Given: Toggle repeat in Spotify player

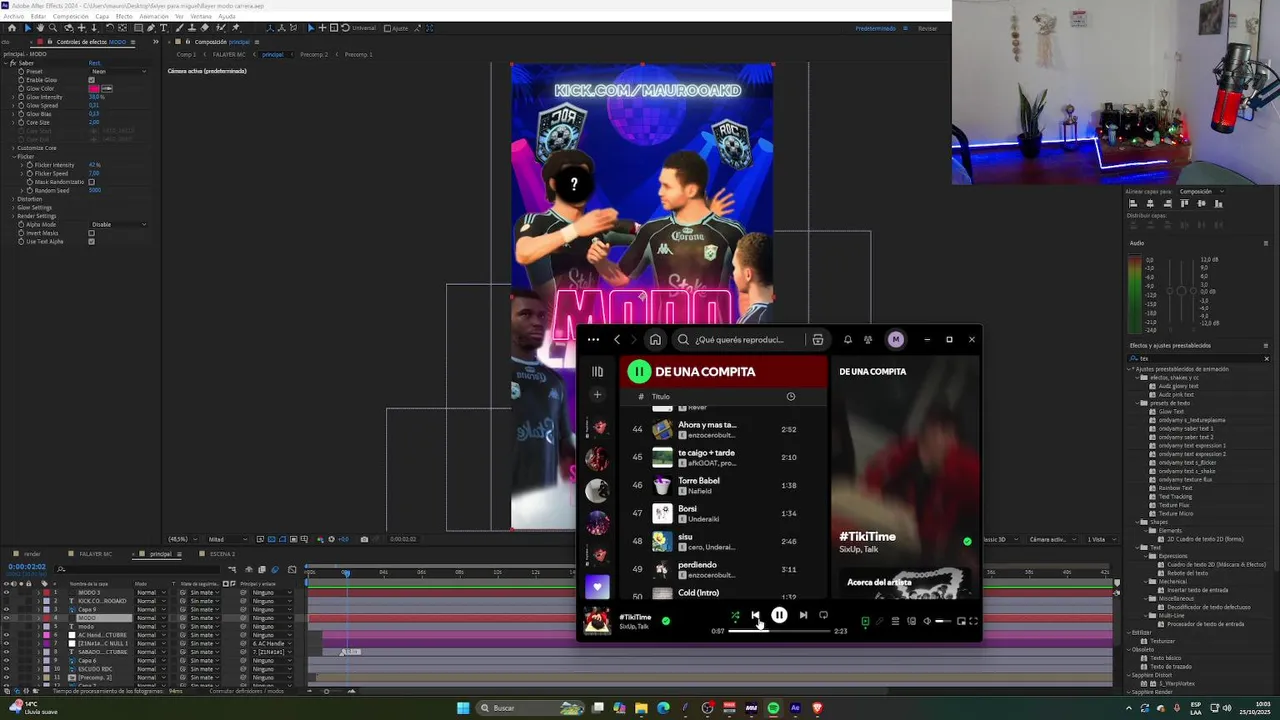Looking at the screenshot, I should (x=823, y=615).
